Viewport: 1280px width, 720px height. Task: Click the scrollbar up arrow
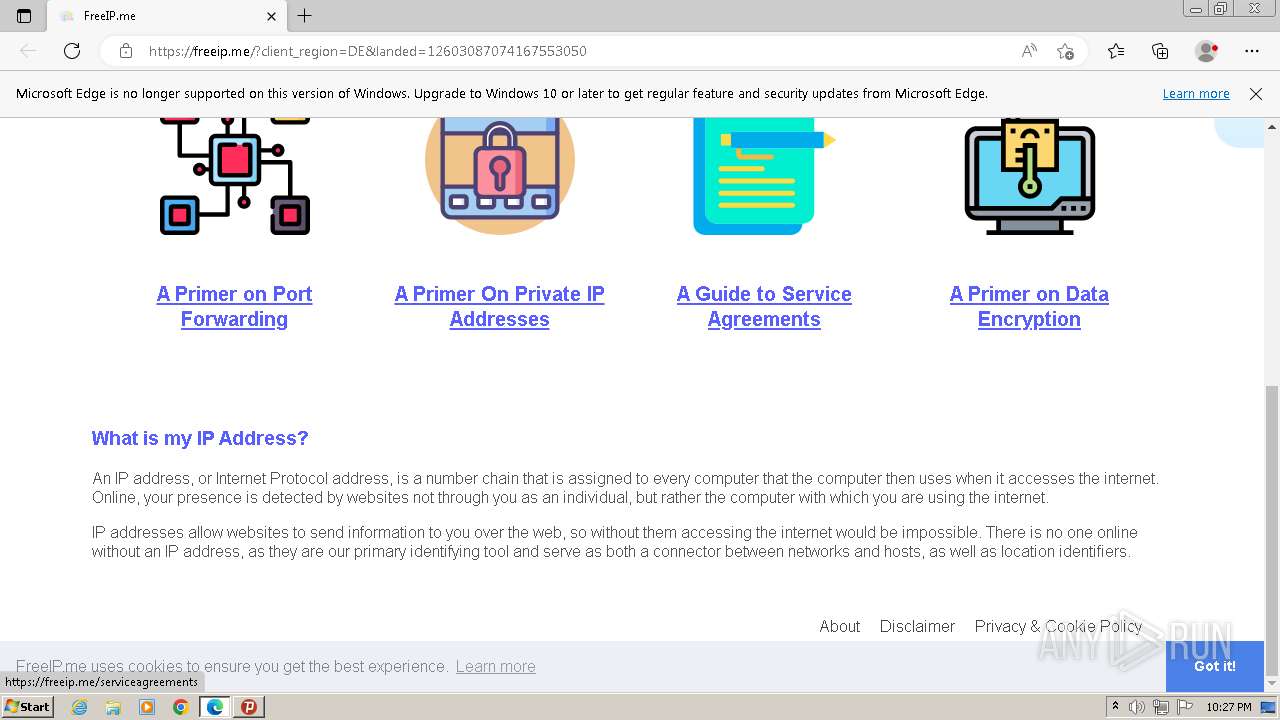point(1272,127)
